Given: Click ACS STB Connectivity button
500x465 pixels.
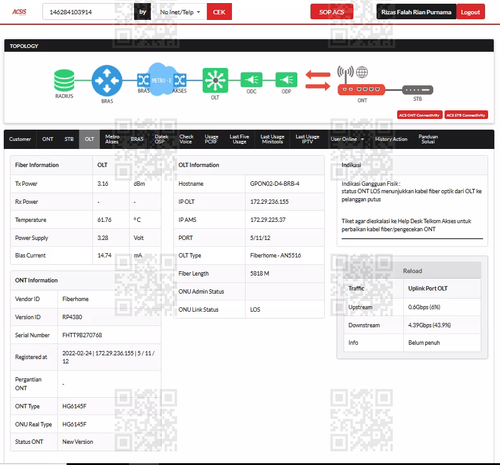Looking at the screenshot, I should 466,115.
